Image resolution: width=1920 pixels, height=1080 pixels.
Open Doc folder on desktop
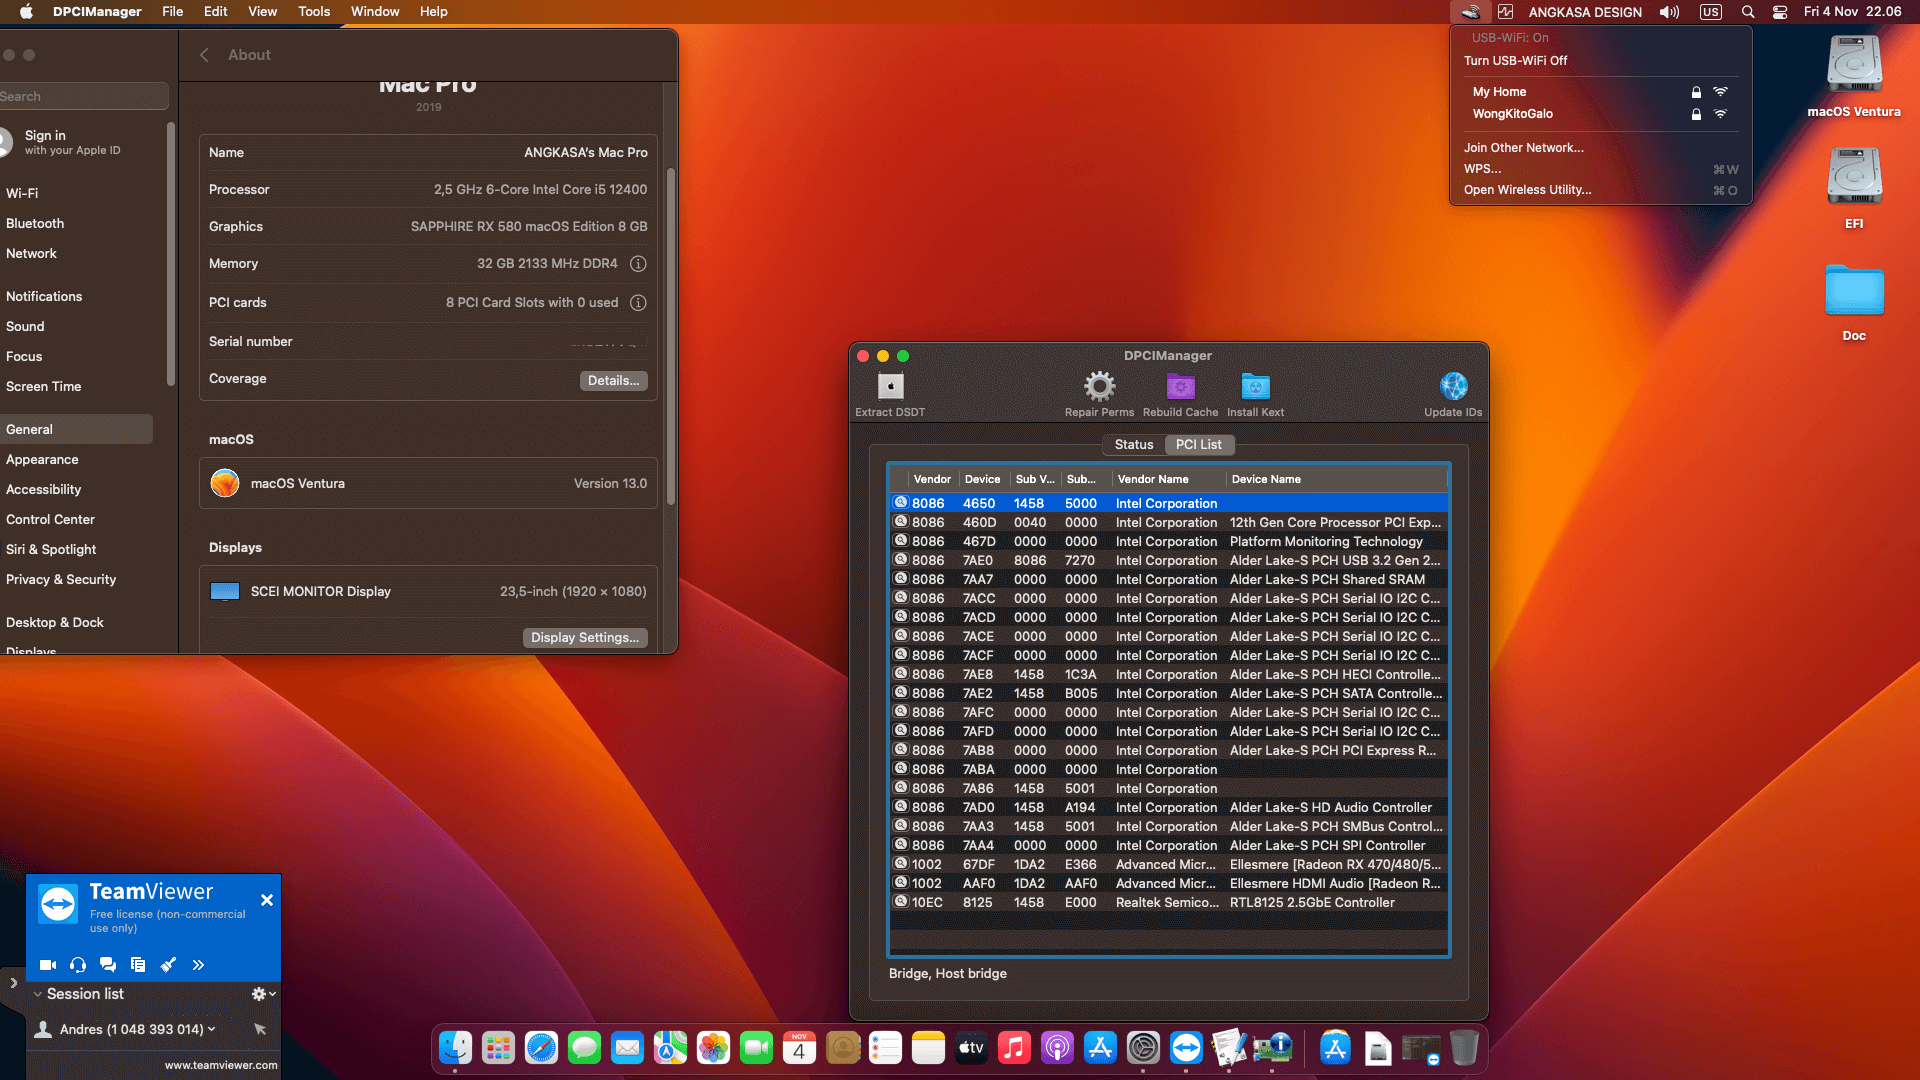tap(1854, 302)
